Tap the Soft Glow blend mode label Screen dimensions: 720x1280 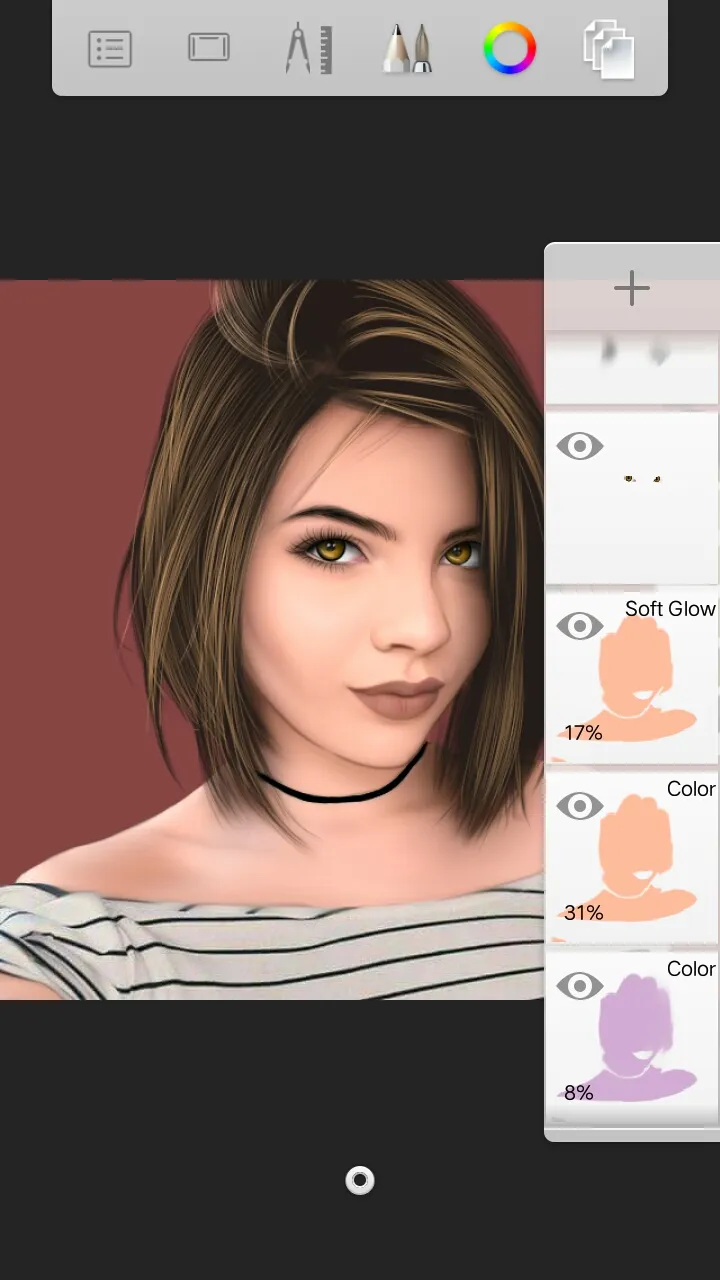(670, 609)
